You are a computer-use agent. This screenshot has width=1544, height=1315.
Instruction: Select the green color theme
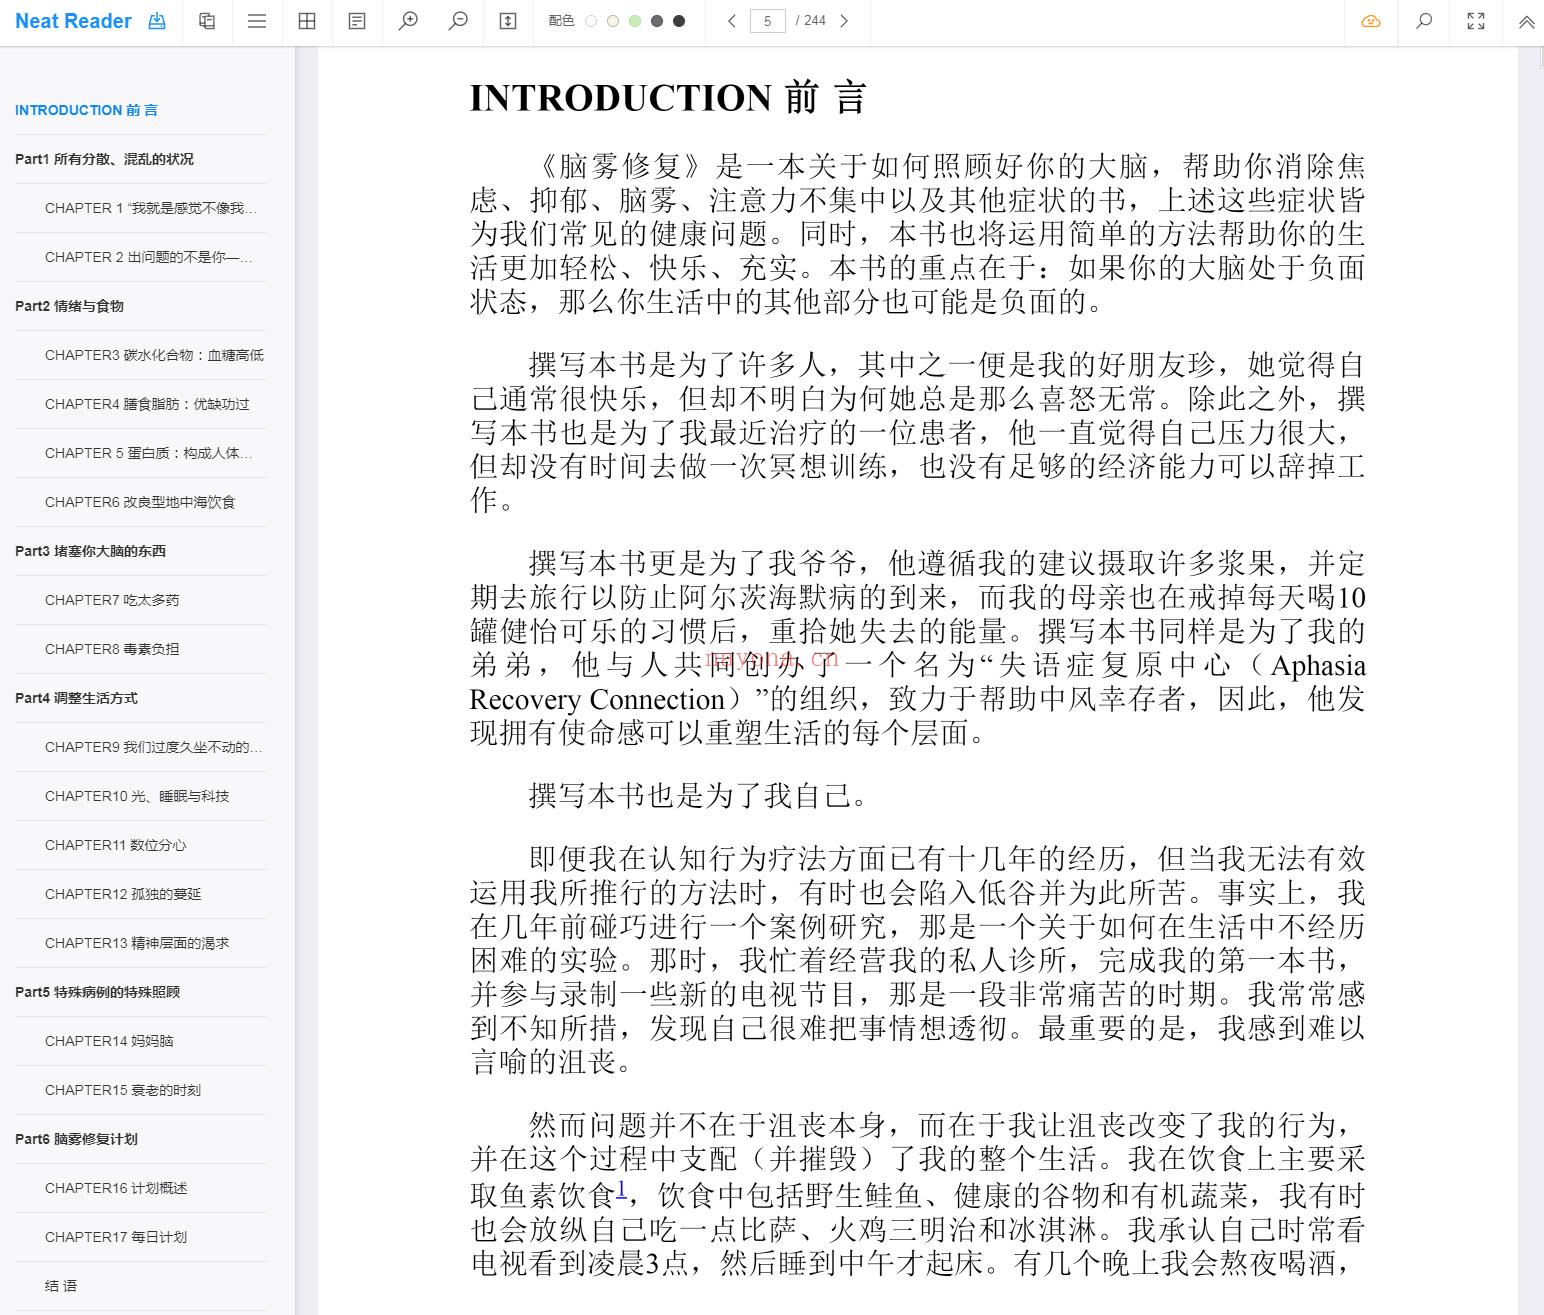coord(635,21)
